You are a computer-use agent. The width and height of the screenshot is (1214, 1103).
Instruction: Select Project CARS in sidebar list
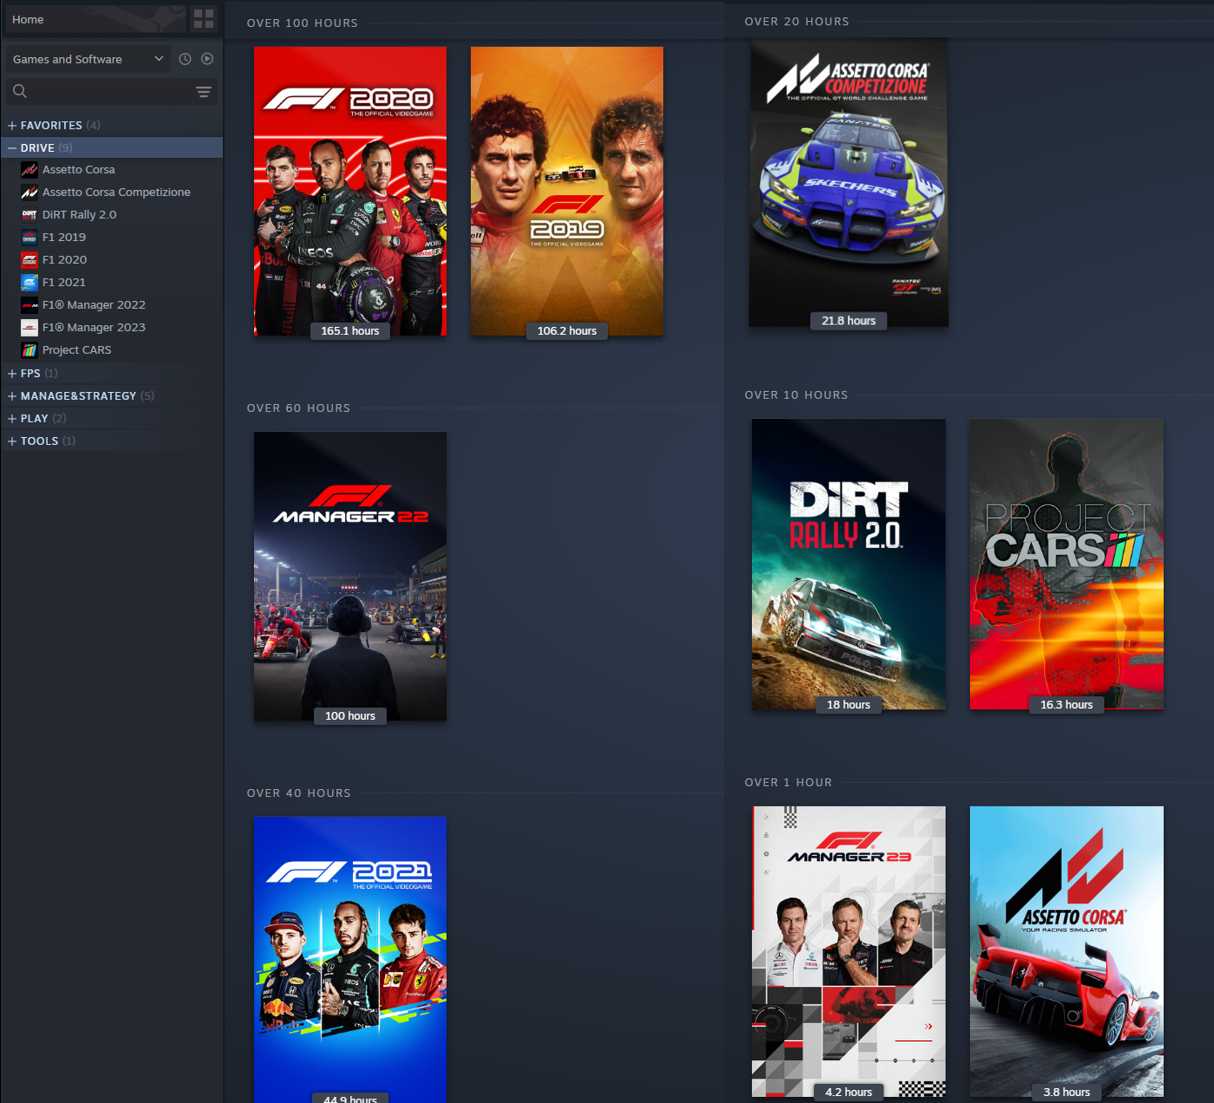coord(77,350)
